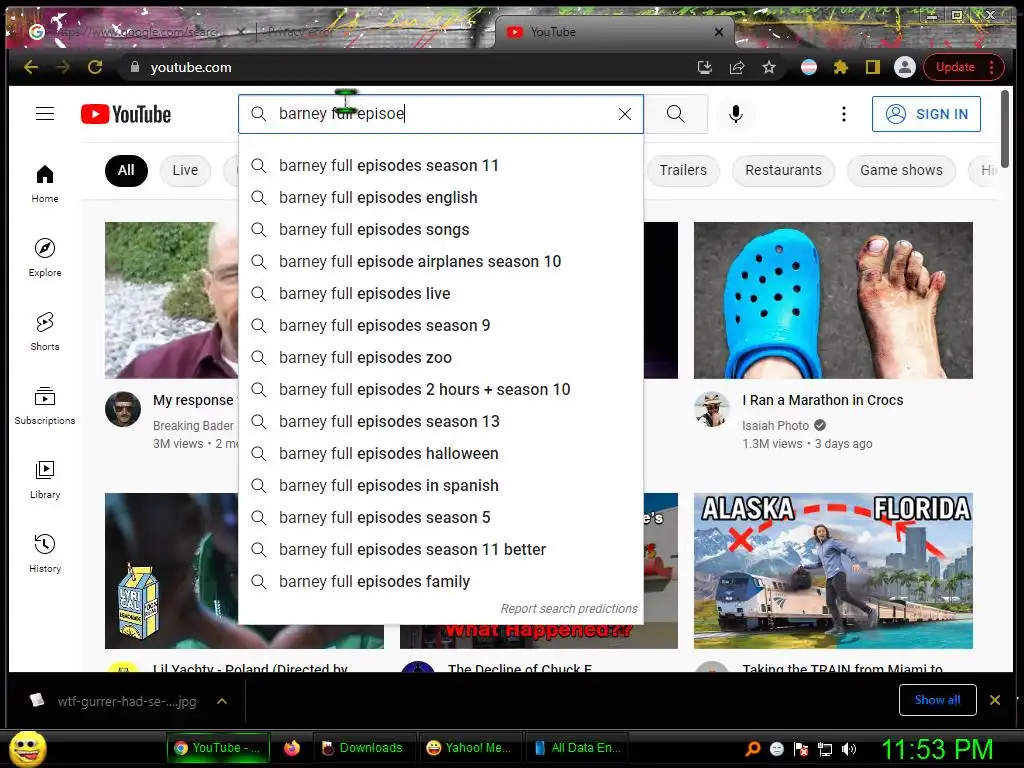Open the Chrome profile avatar
Screen dimensions: 1024x768
904,67
